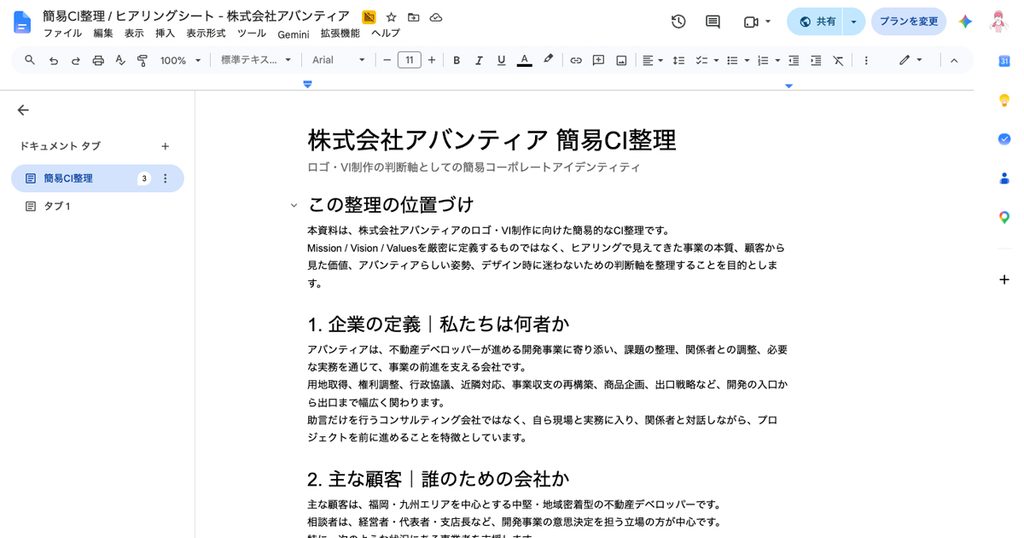Start a video call camera icon

tap(750, 22)
